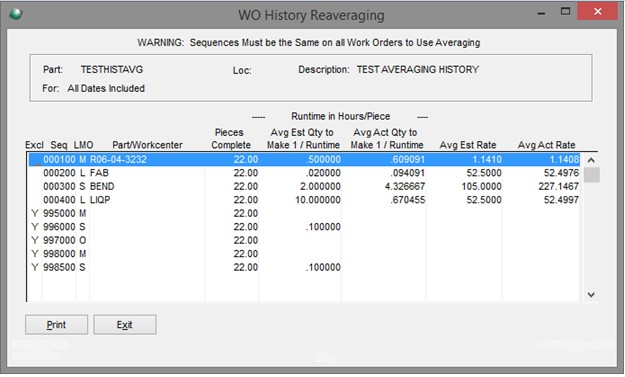The image size is (625, 377).
Task: Click the Avg Act Rate value 1.1408
Action: (x=564, y=159)
